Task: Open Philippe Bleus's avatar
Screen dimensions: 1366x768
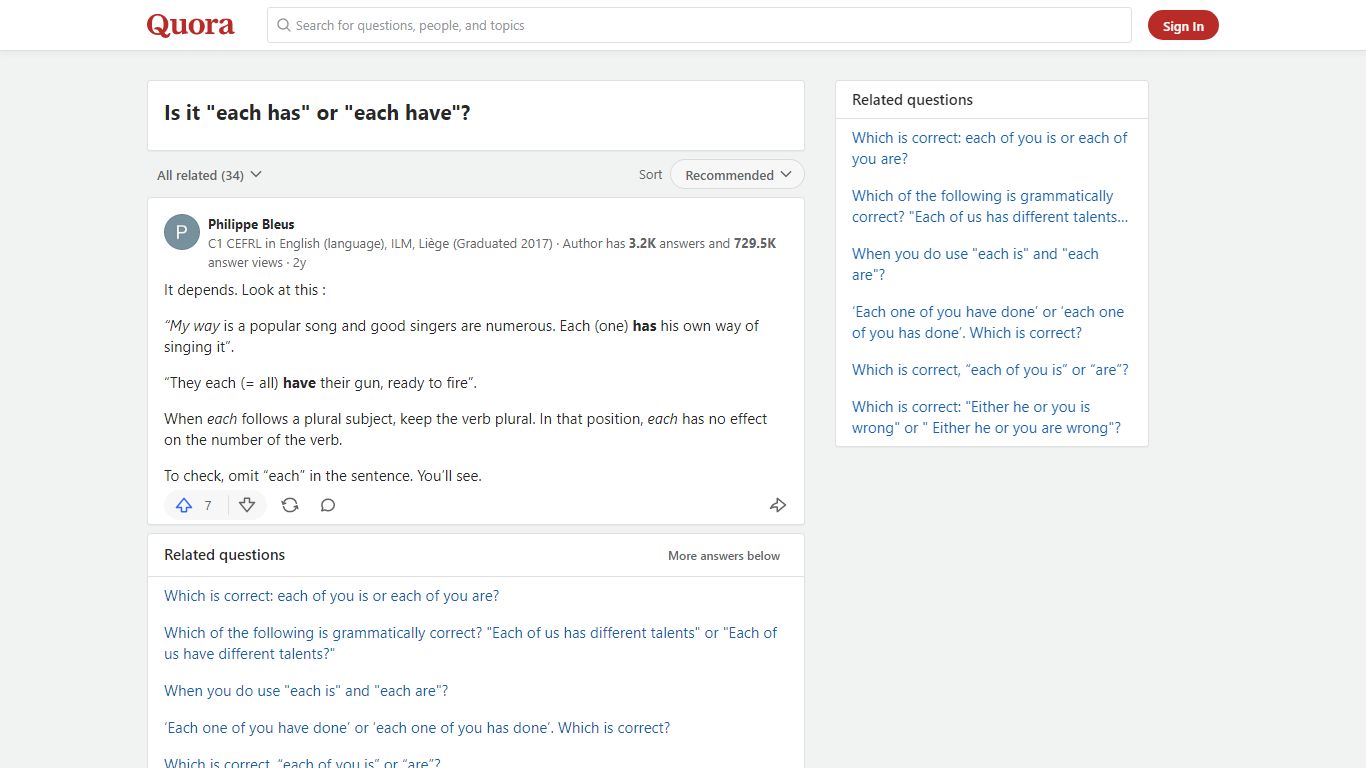Action: pos(182,232)
